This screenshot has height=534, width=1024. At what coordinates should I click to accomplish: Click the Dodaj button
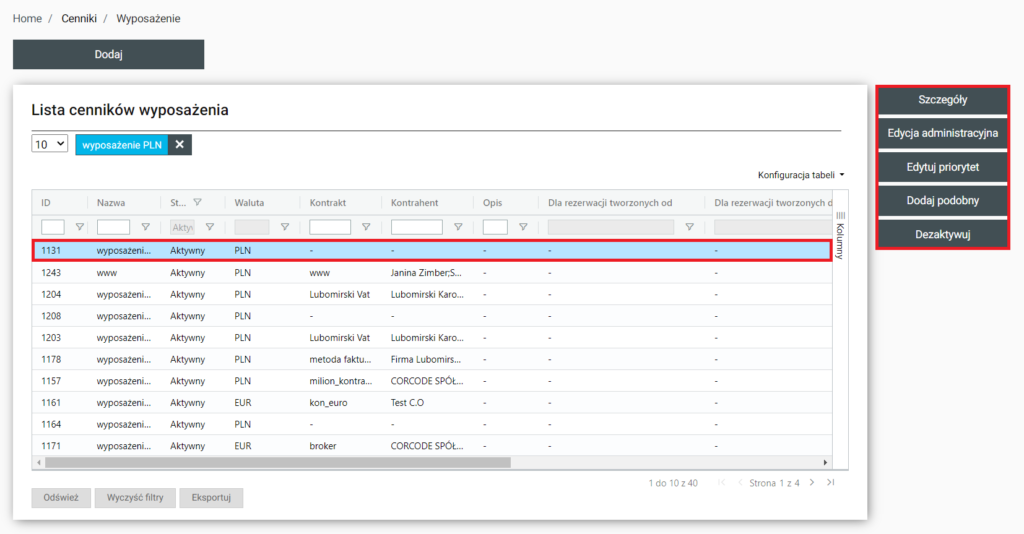[108, 54]
